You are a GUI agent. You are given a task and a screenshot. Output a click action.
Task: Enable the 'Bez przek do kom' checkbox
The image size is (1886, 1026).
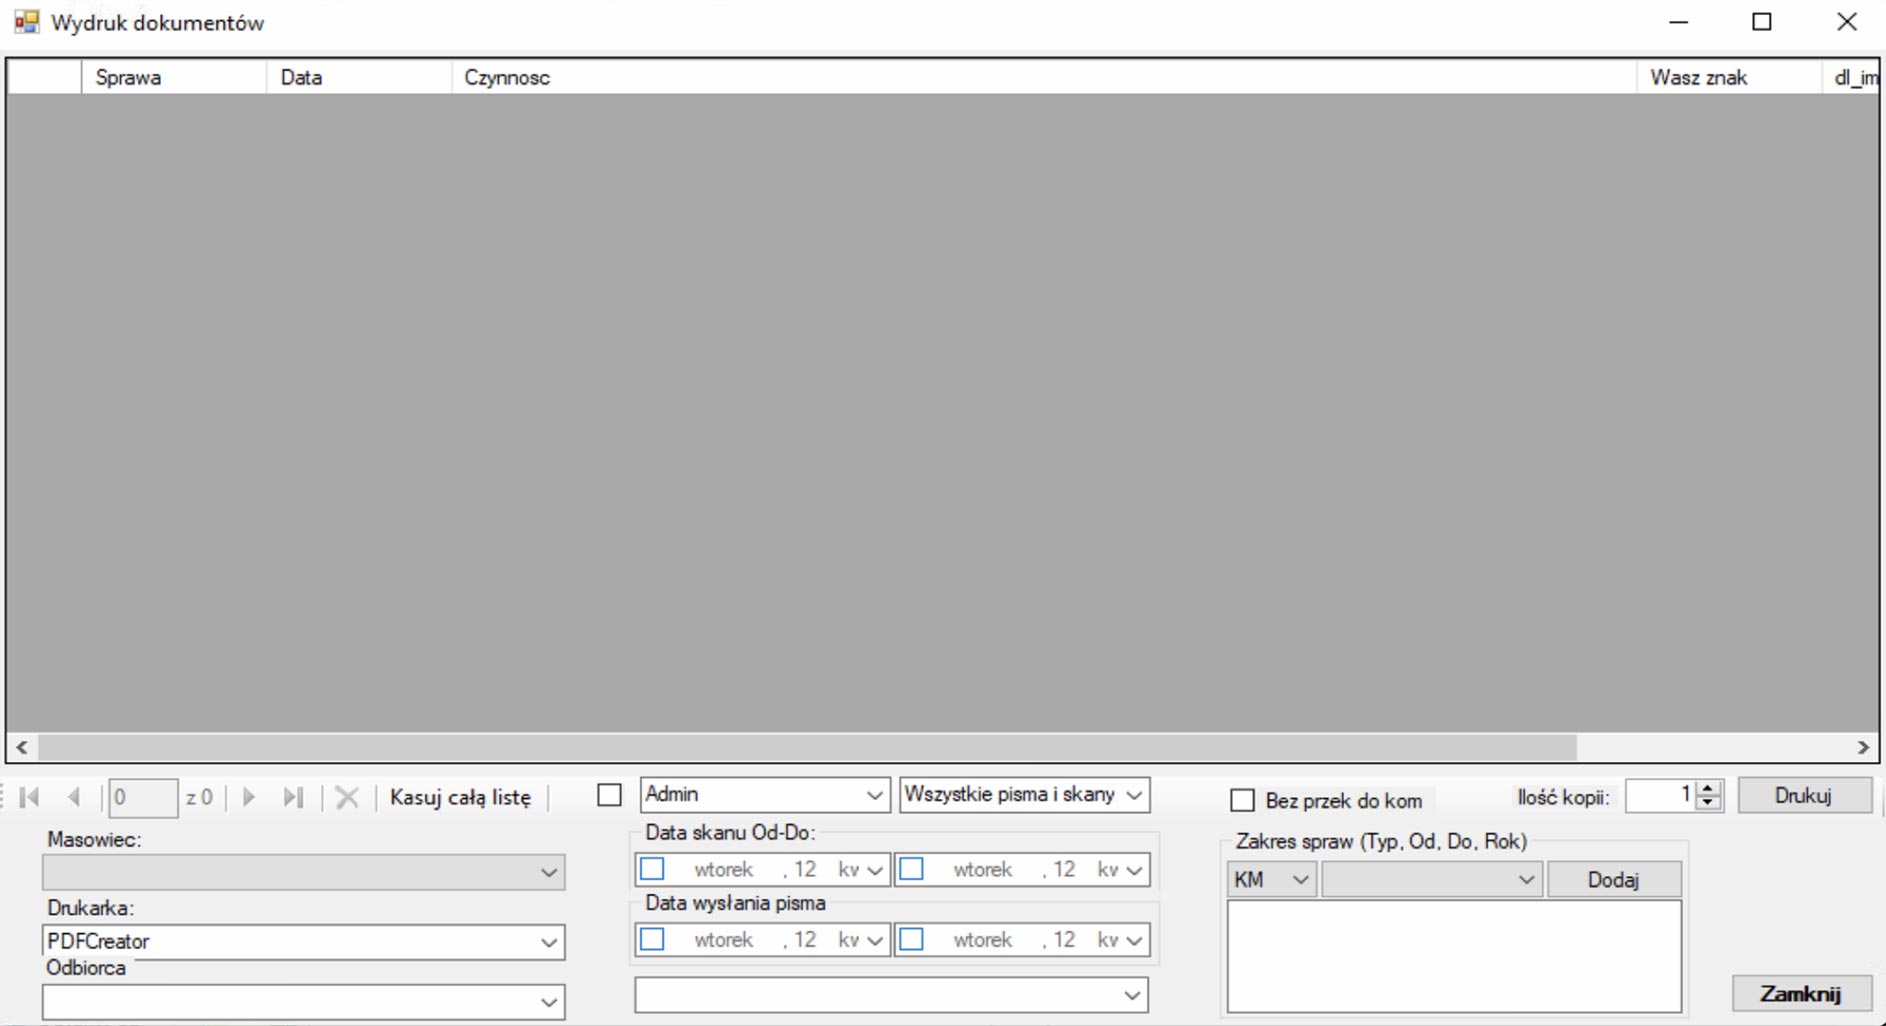coord(1242,800)
